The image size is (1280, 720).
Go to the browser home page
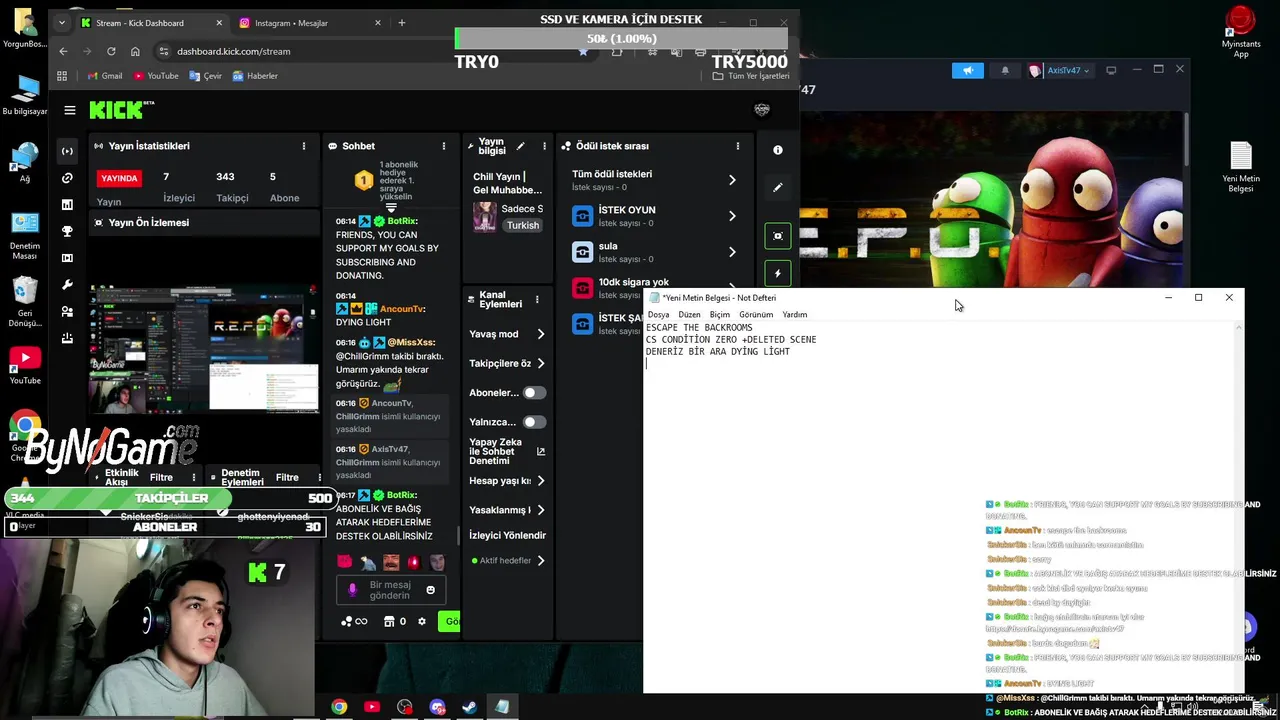(135, 51)
